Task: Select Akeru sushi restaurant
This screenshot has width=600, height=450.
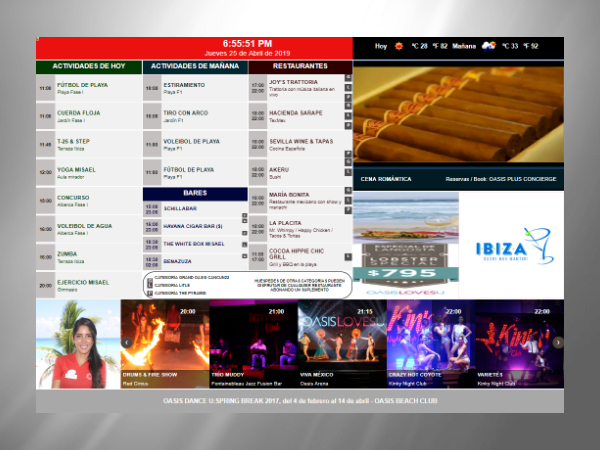Action: click(300, 173)
